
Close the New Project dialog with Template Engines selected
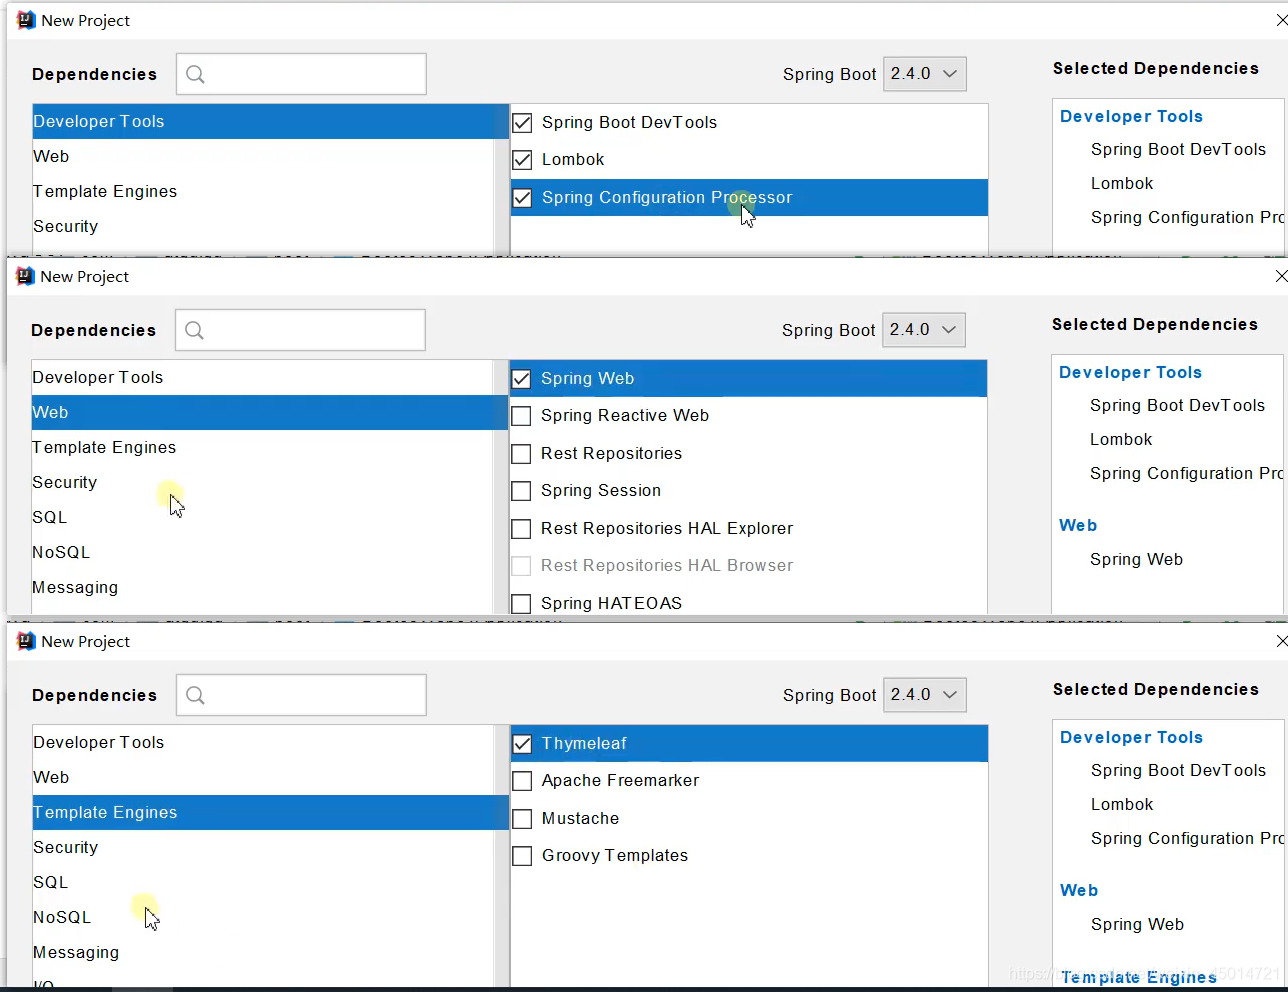[x=1281, y=641]
